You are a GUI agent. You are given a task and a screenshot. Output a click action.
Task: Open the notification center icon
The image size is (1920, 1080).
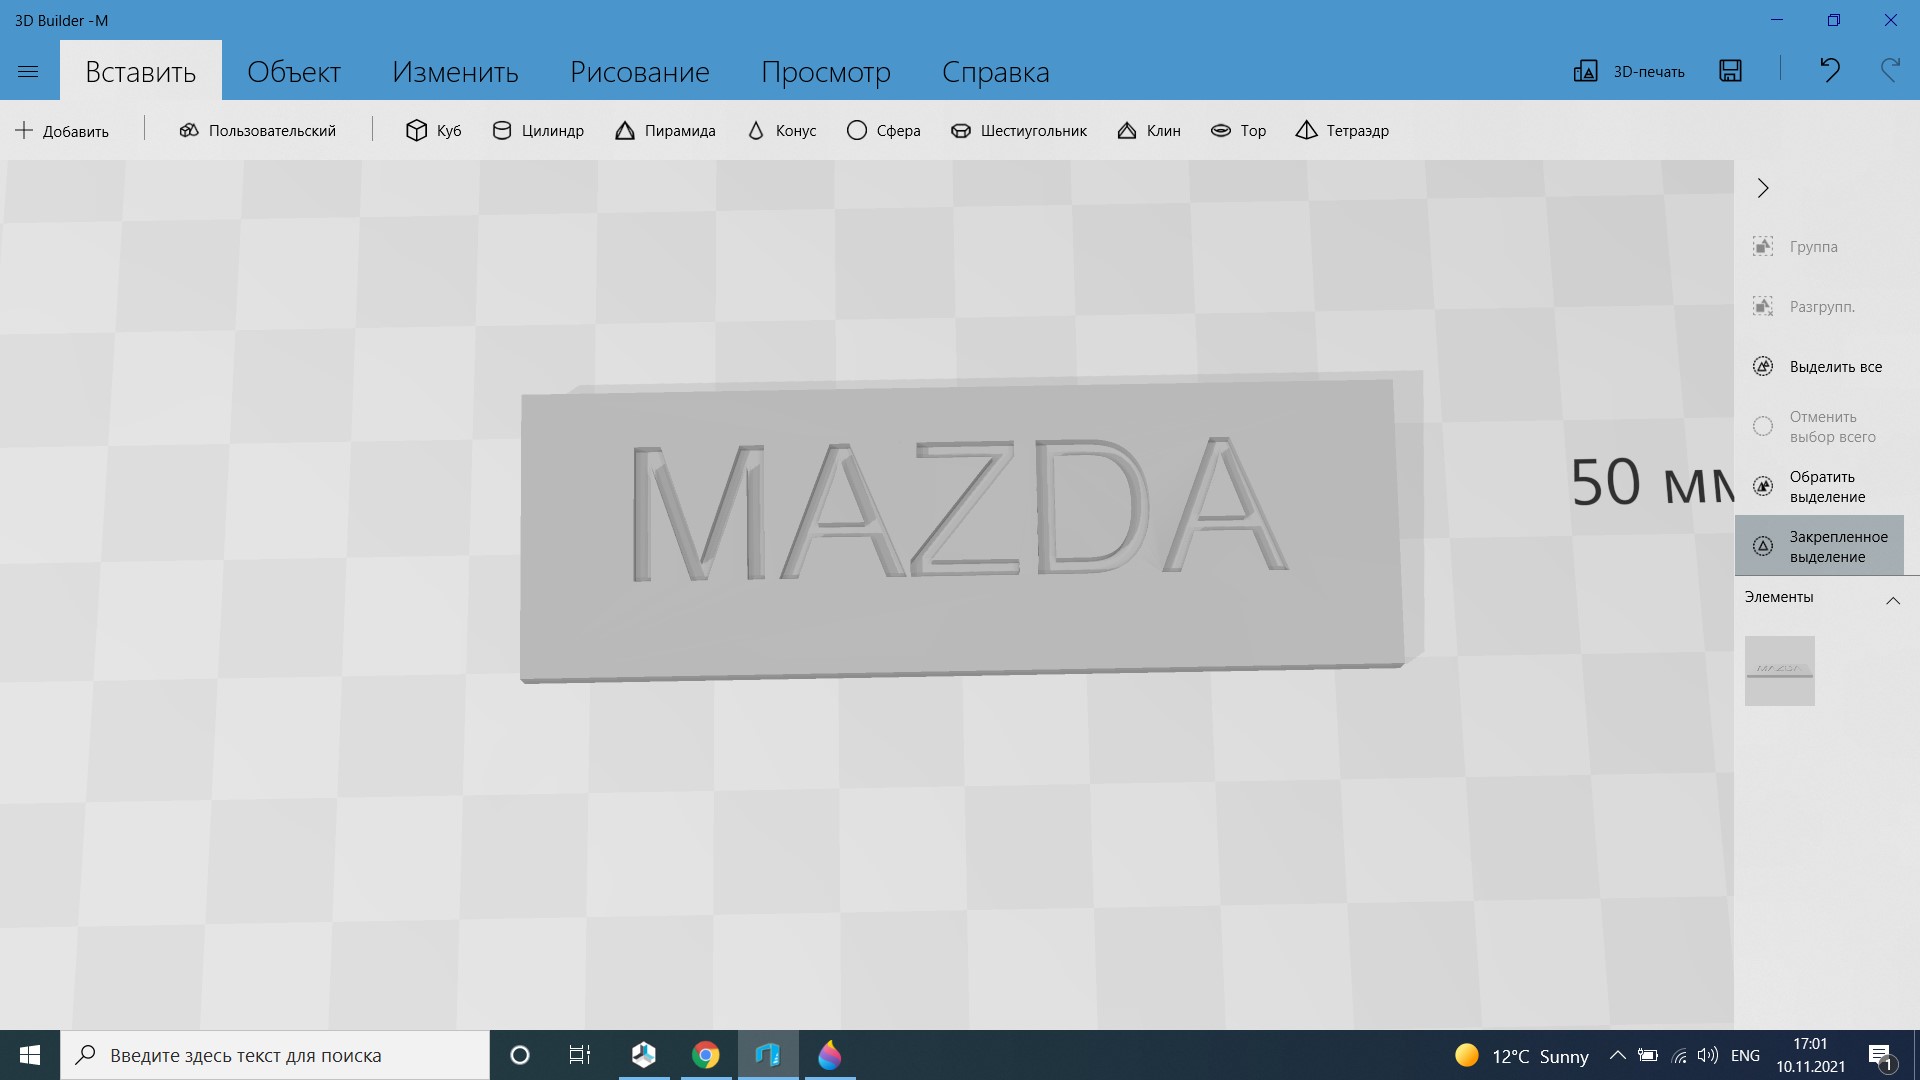coord(1880,1056)
